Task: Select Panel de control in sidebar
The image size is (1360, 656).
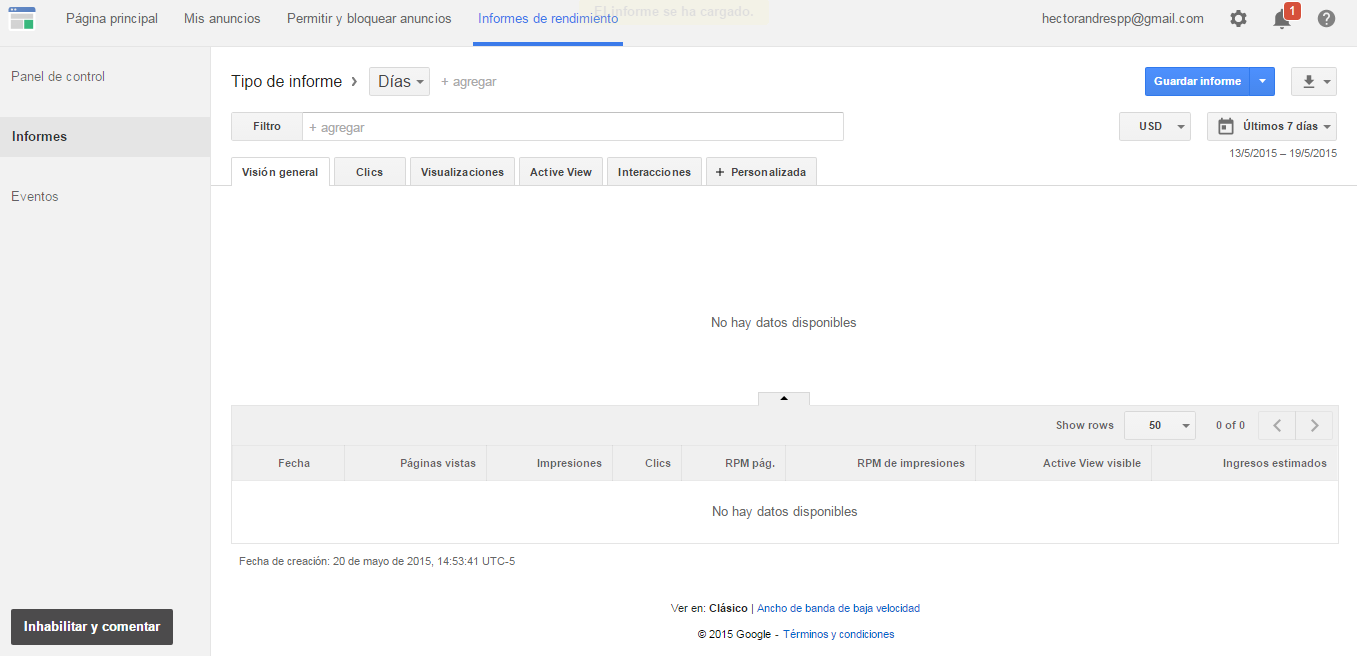Action: [58, 76]
